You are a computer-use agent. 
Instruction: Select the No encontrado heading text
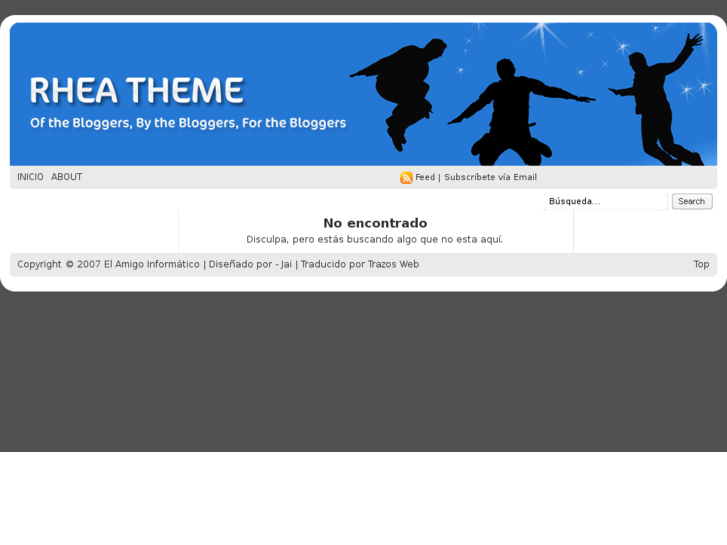375,223
